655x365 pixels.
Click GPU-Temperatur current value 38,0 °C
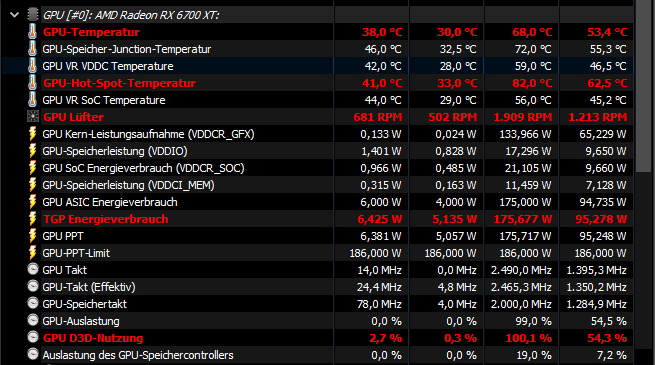pyautogui.click(x=382, y=32)
